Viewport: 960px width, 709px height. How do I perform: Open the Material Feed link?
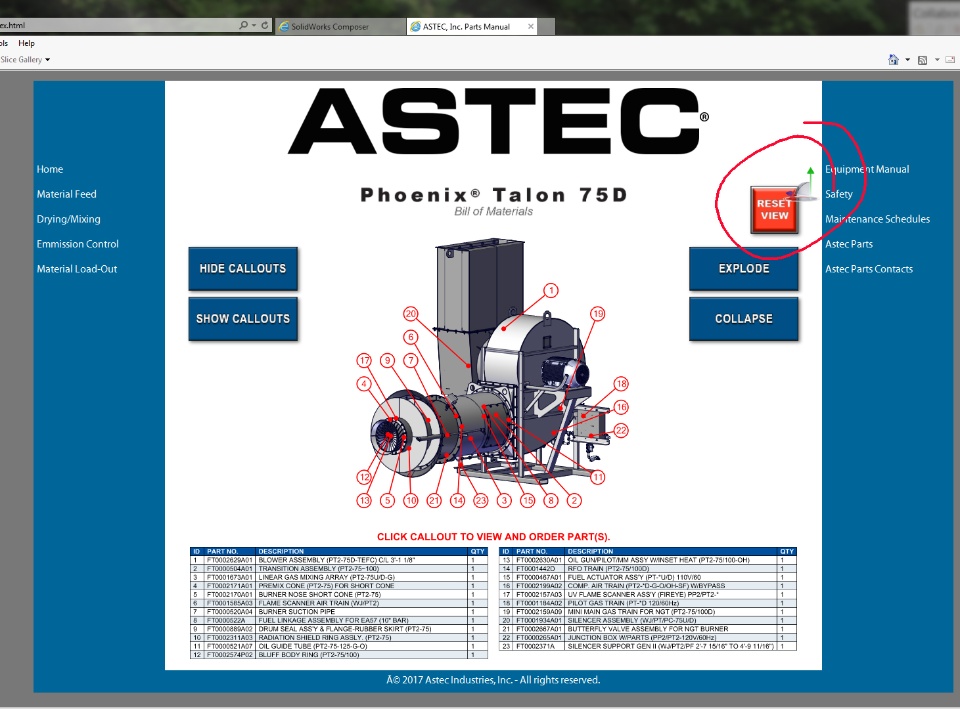(x=66, y=194)
